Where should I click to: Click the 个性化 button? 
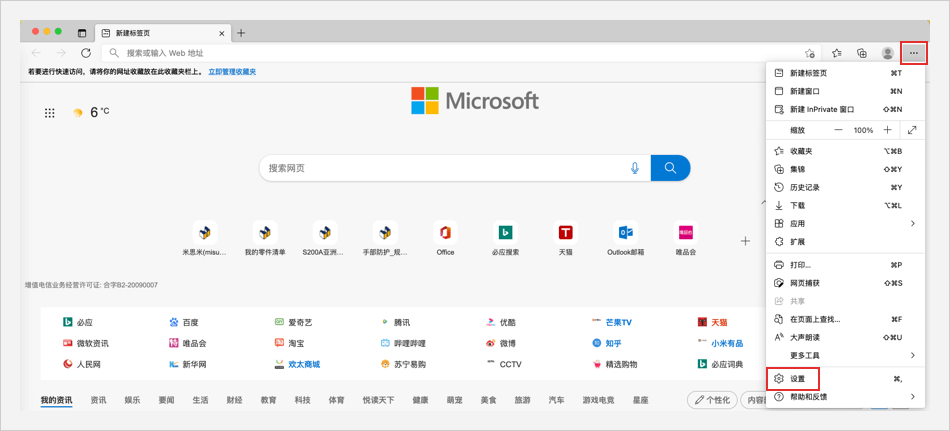pyautogui.click(x=711, y=400)
